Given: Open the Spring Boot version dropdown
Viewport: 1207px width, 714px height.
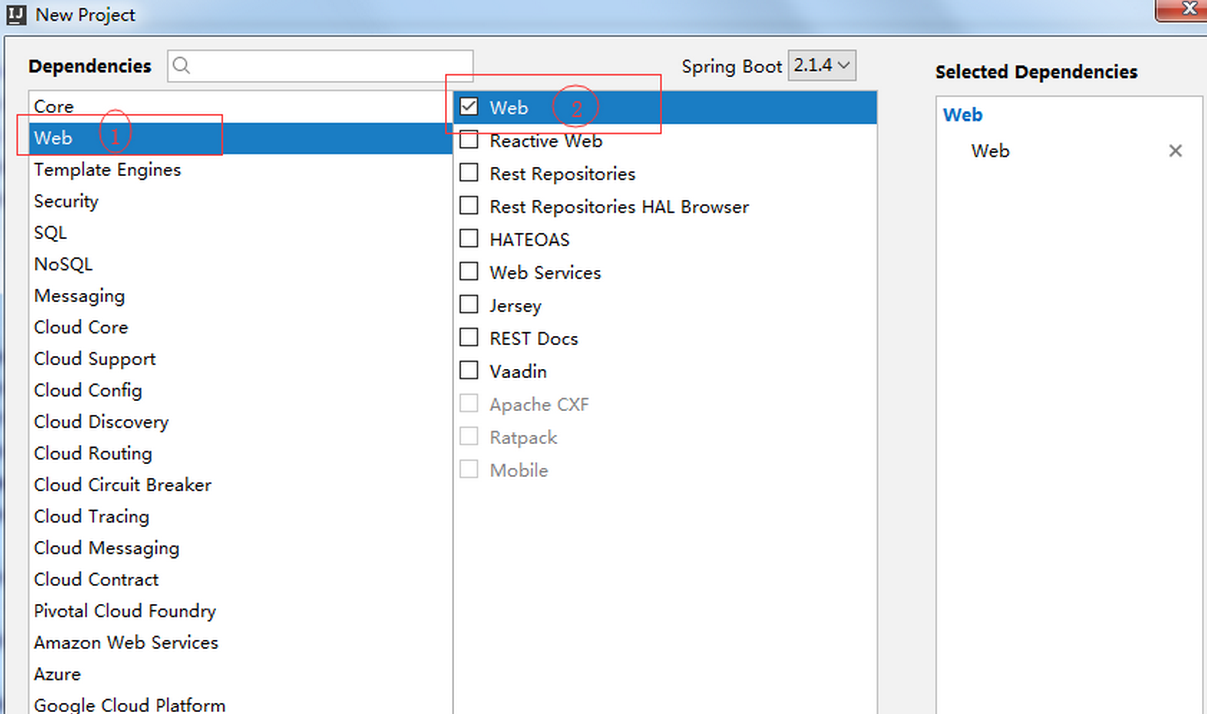Looking at the screenshot, I should 822,66.
